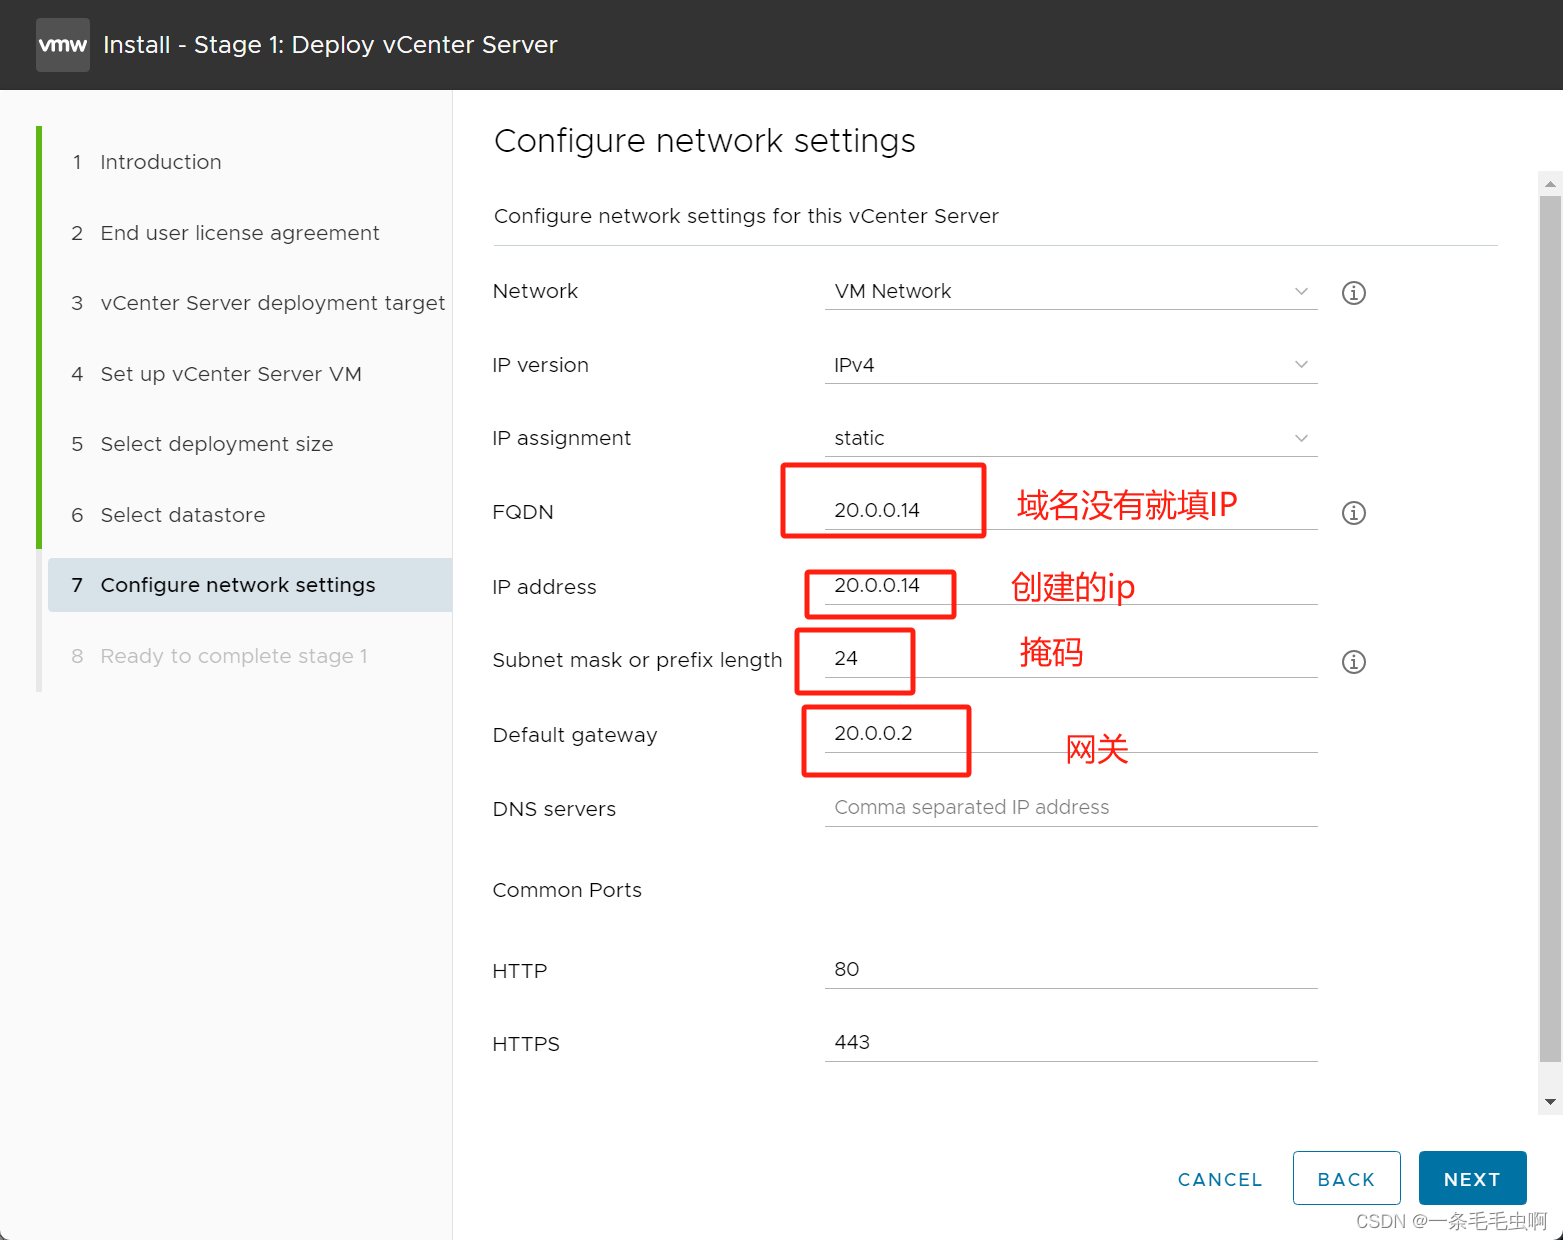
Task: Edit the Subnet mask or prefix length field
Action: [1071, 659]
